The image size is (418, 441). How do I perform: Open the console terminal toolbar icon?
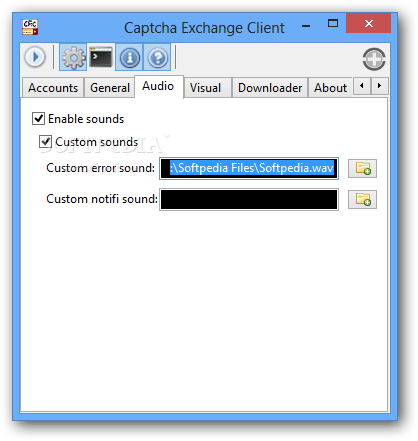(101, 57)
